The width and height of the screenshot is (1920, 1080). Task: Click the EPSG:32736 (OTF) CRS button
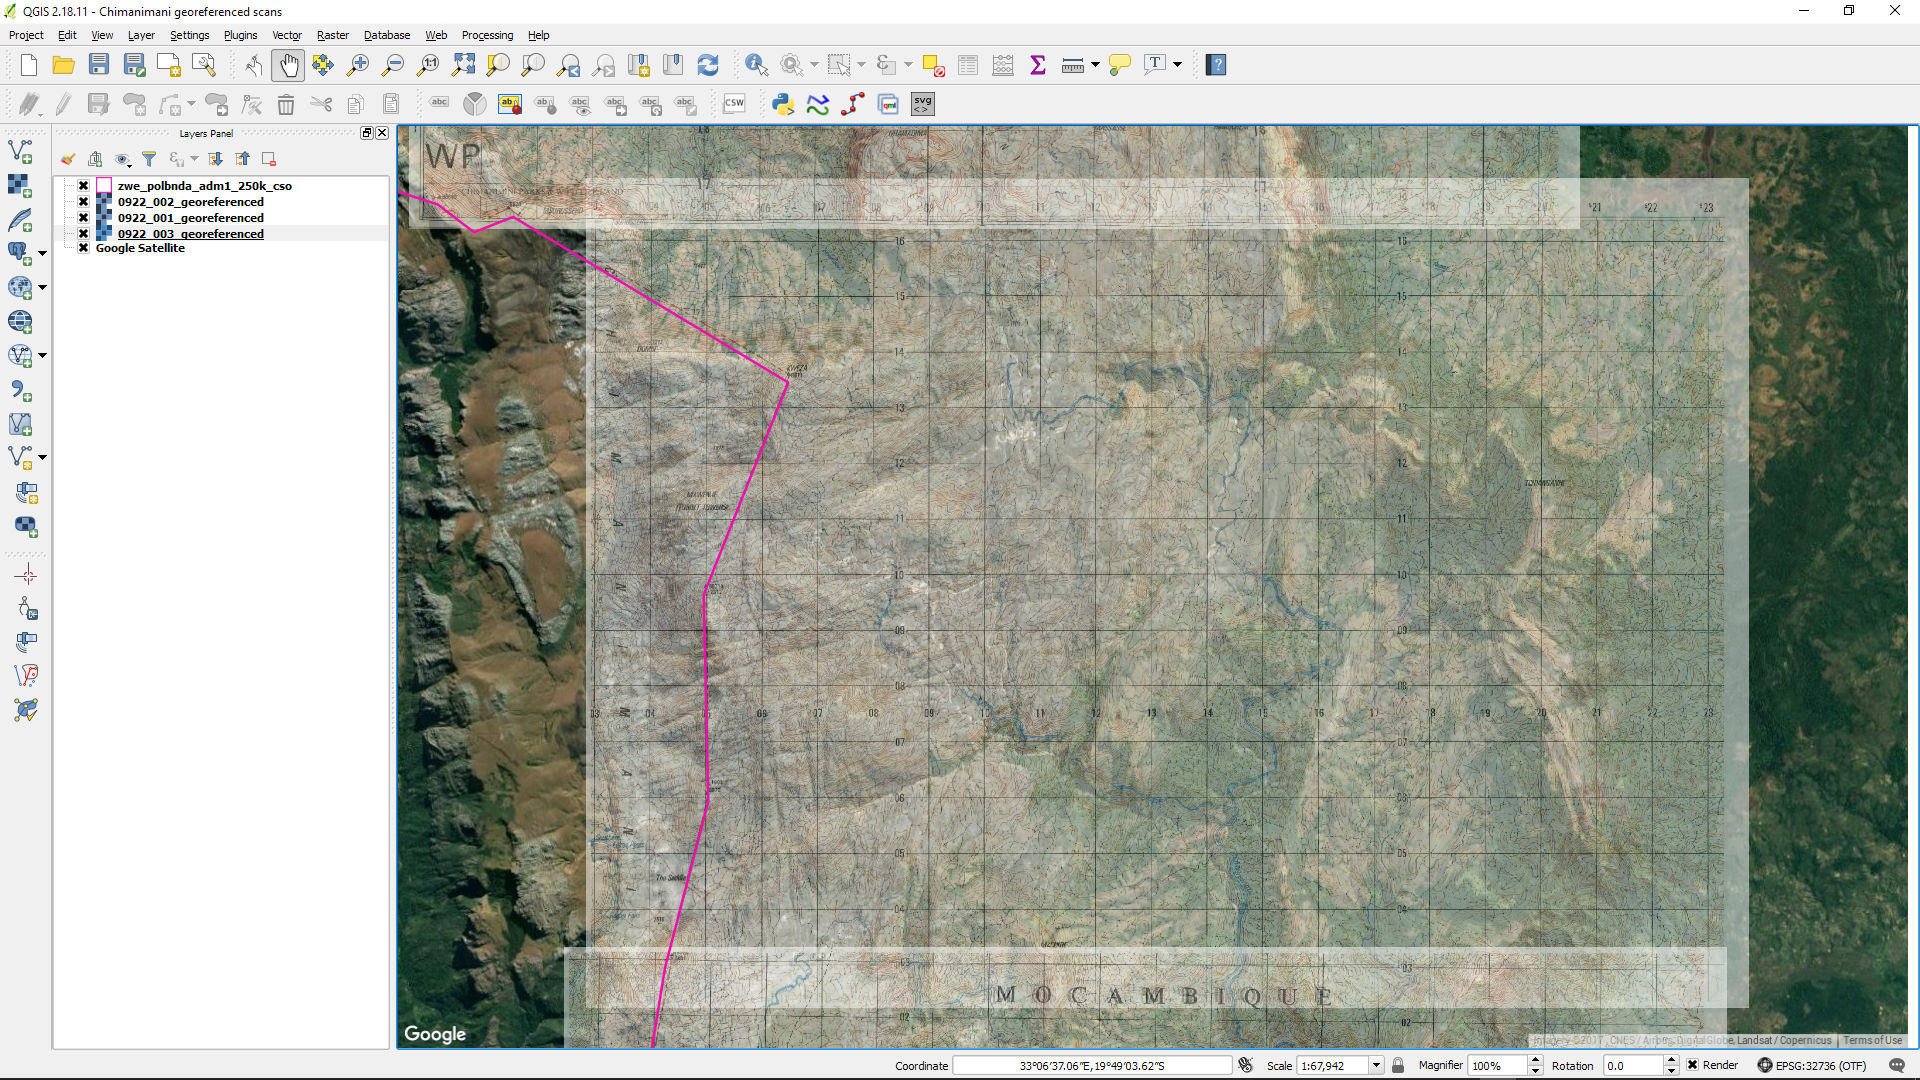[1811, 1065]
